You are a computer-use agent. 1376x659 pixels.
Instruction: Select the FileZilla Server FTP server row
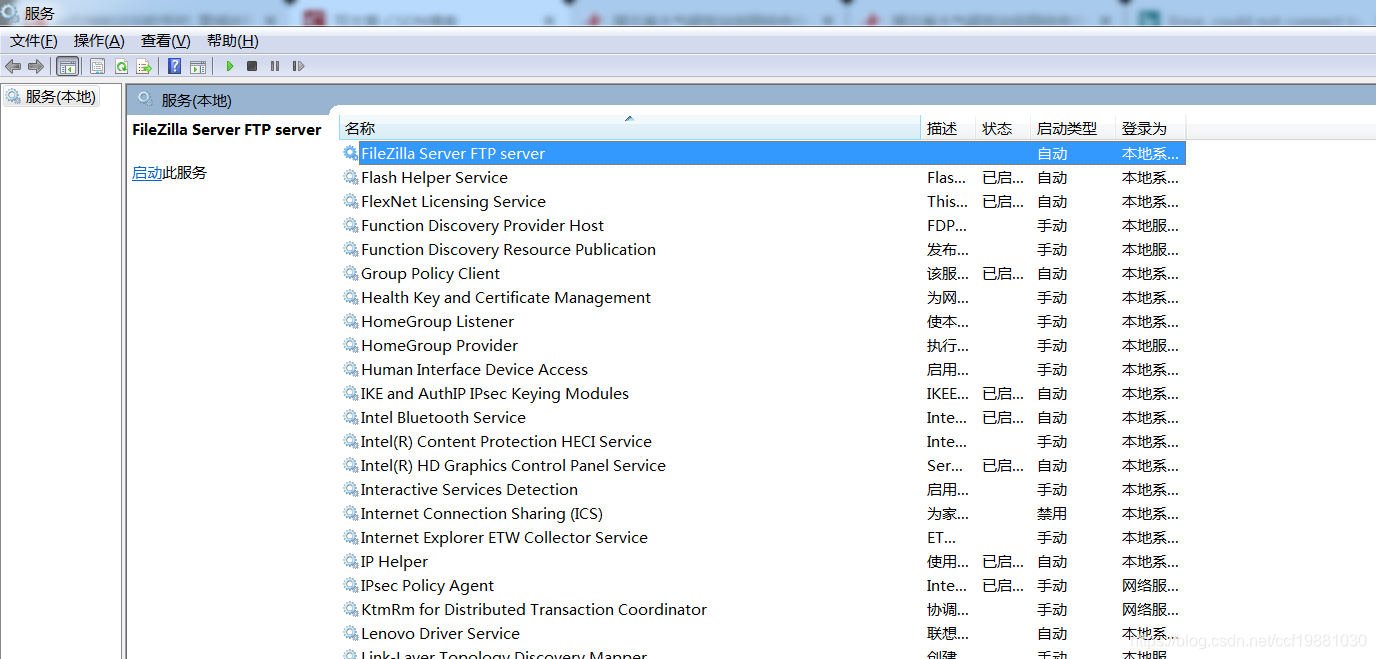coord(763,153)
